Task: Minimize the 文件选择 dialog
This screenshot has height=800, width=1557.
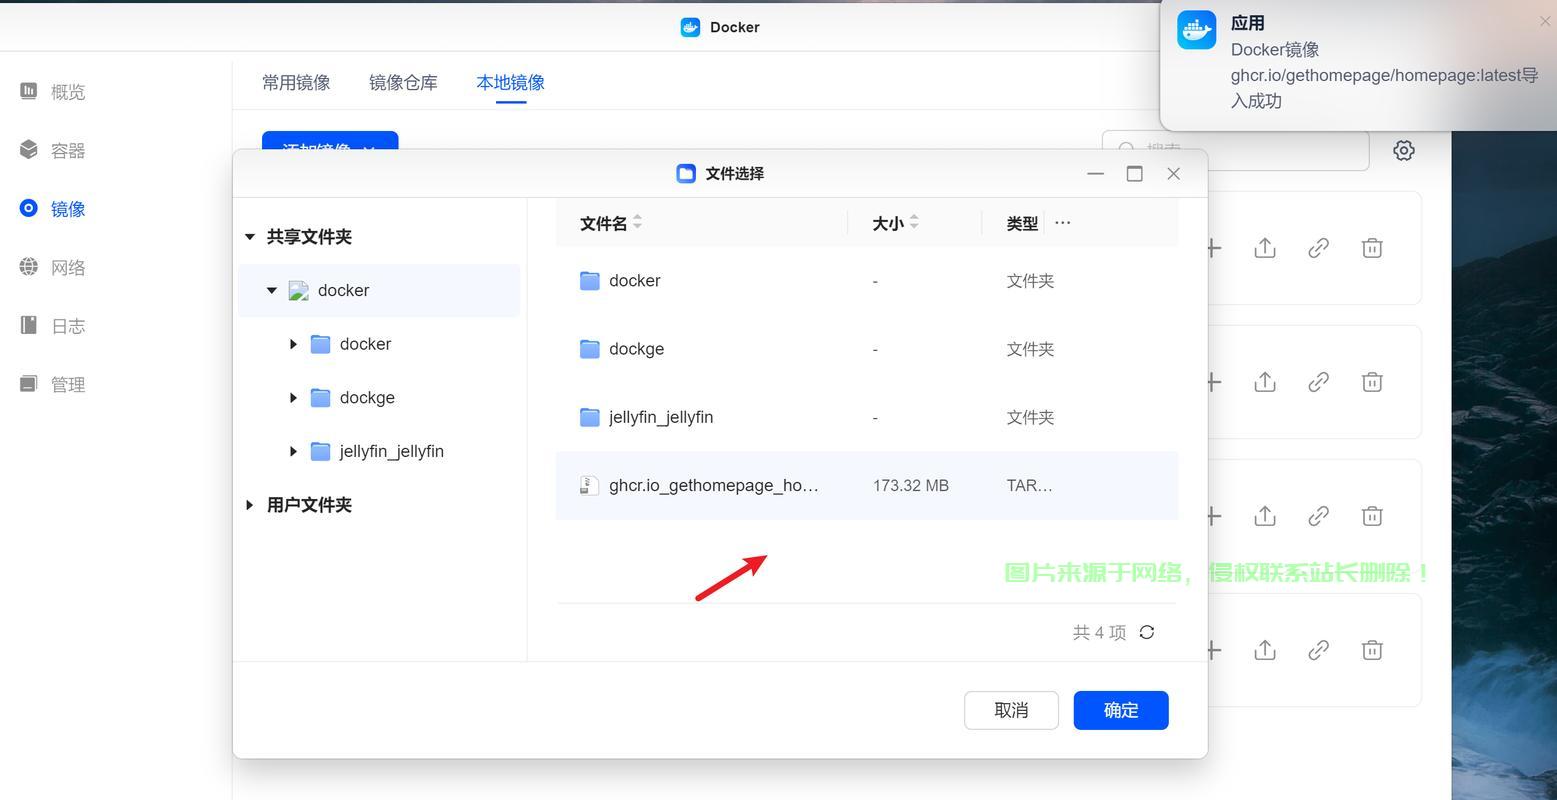Action: (x=1096, y=174)
